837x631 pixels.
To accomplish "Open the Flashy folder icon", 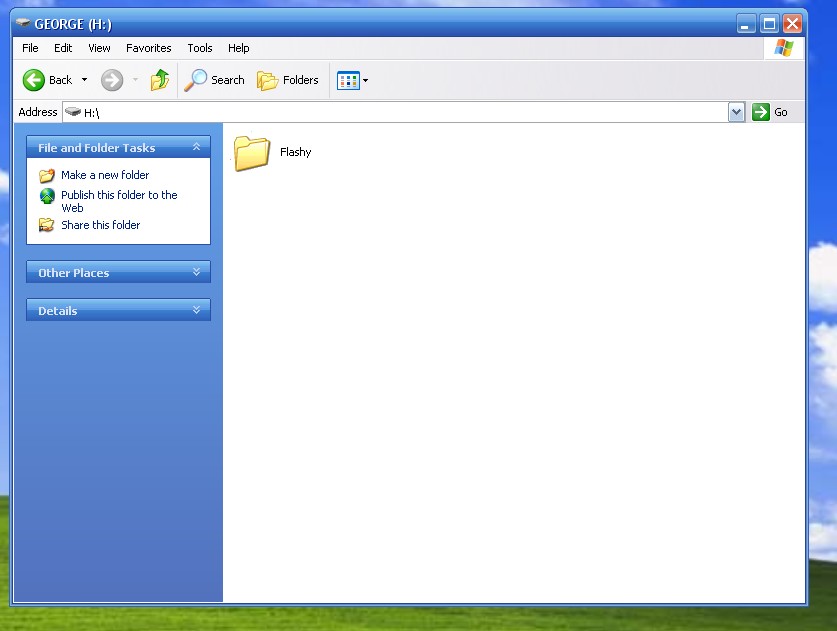I will click(x=252, y=152).
